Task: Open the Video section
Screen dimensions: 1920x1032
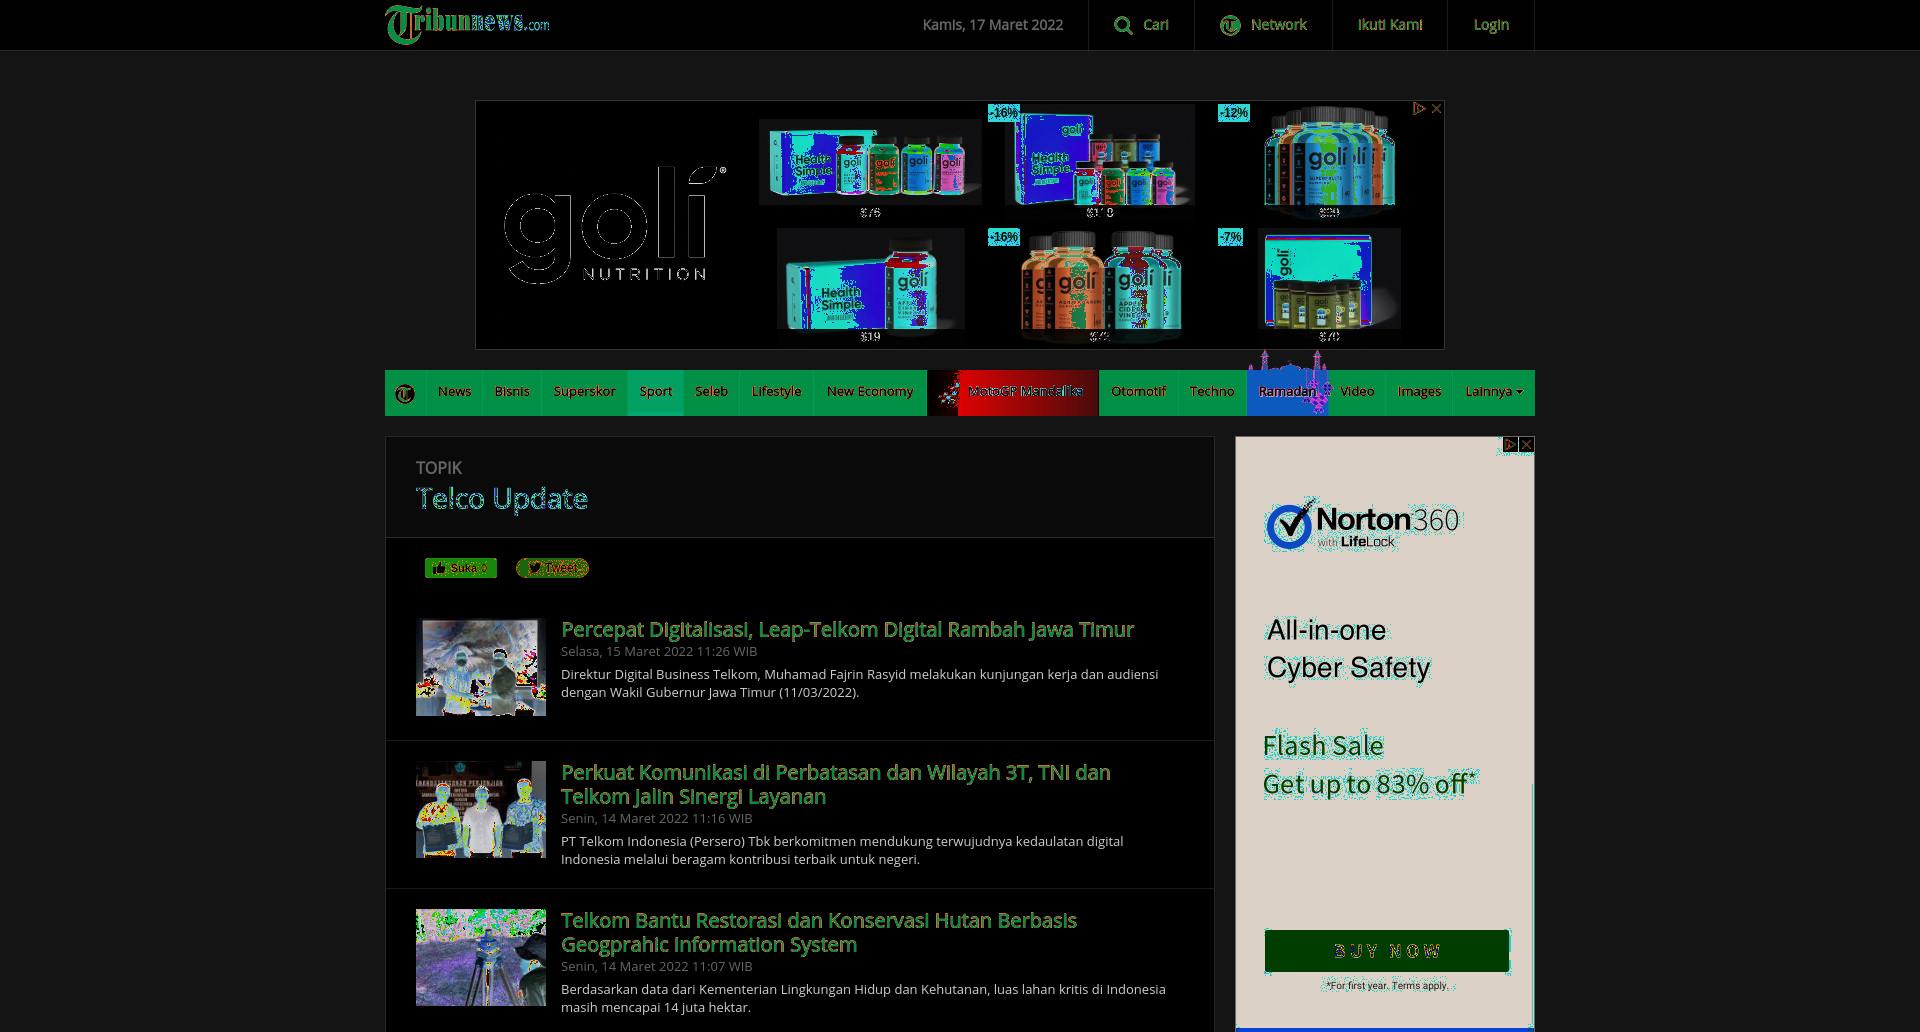Action: coord(1357,392)
